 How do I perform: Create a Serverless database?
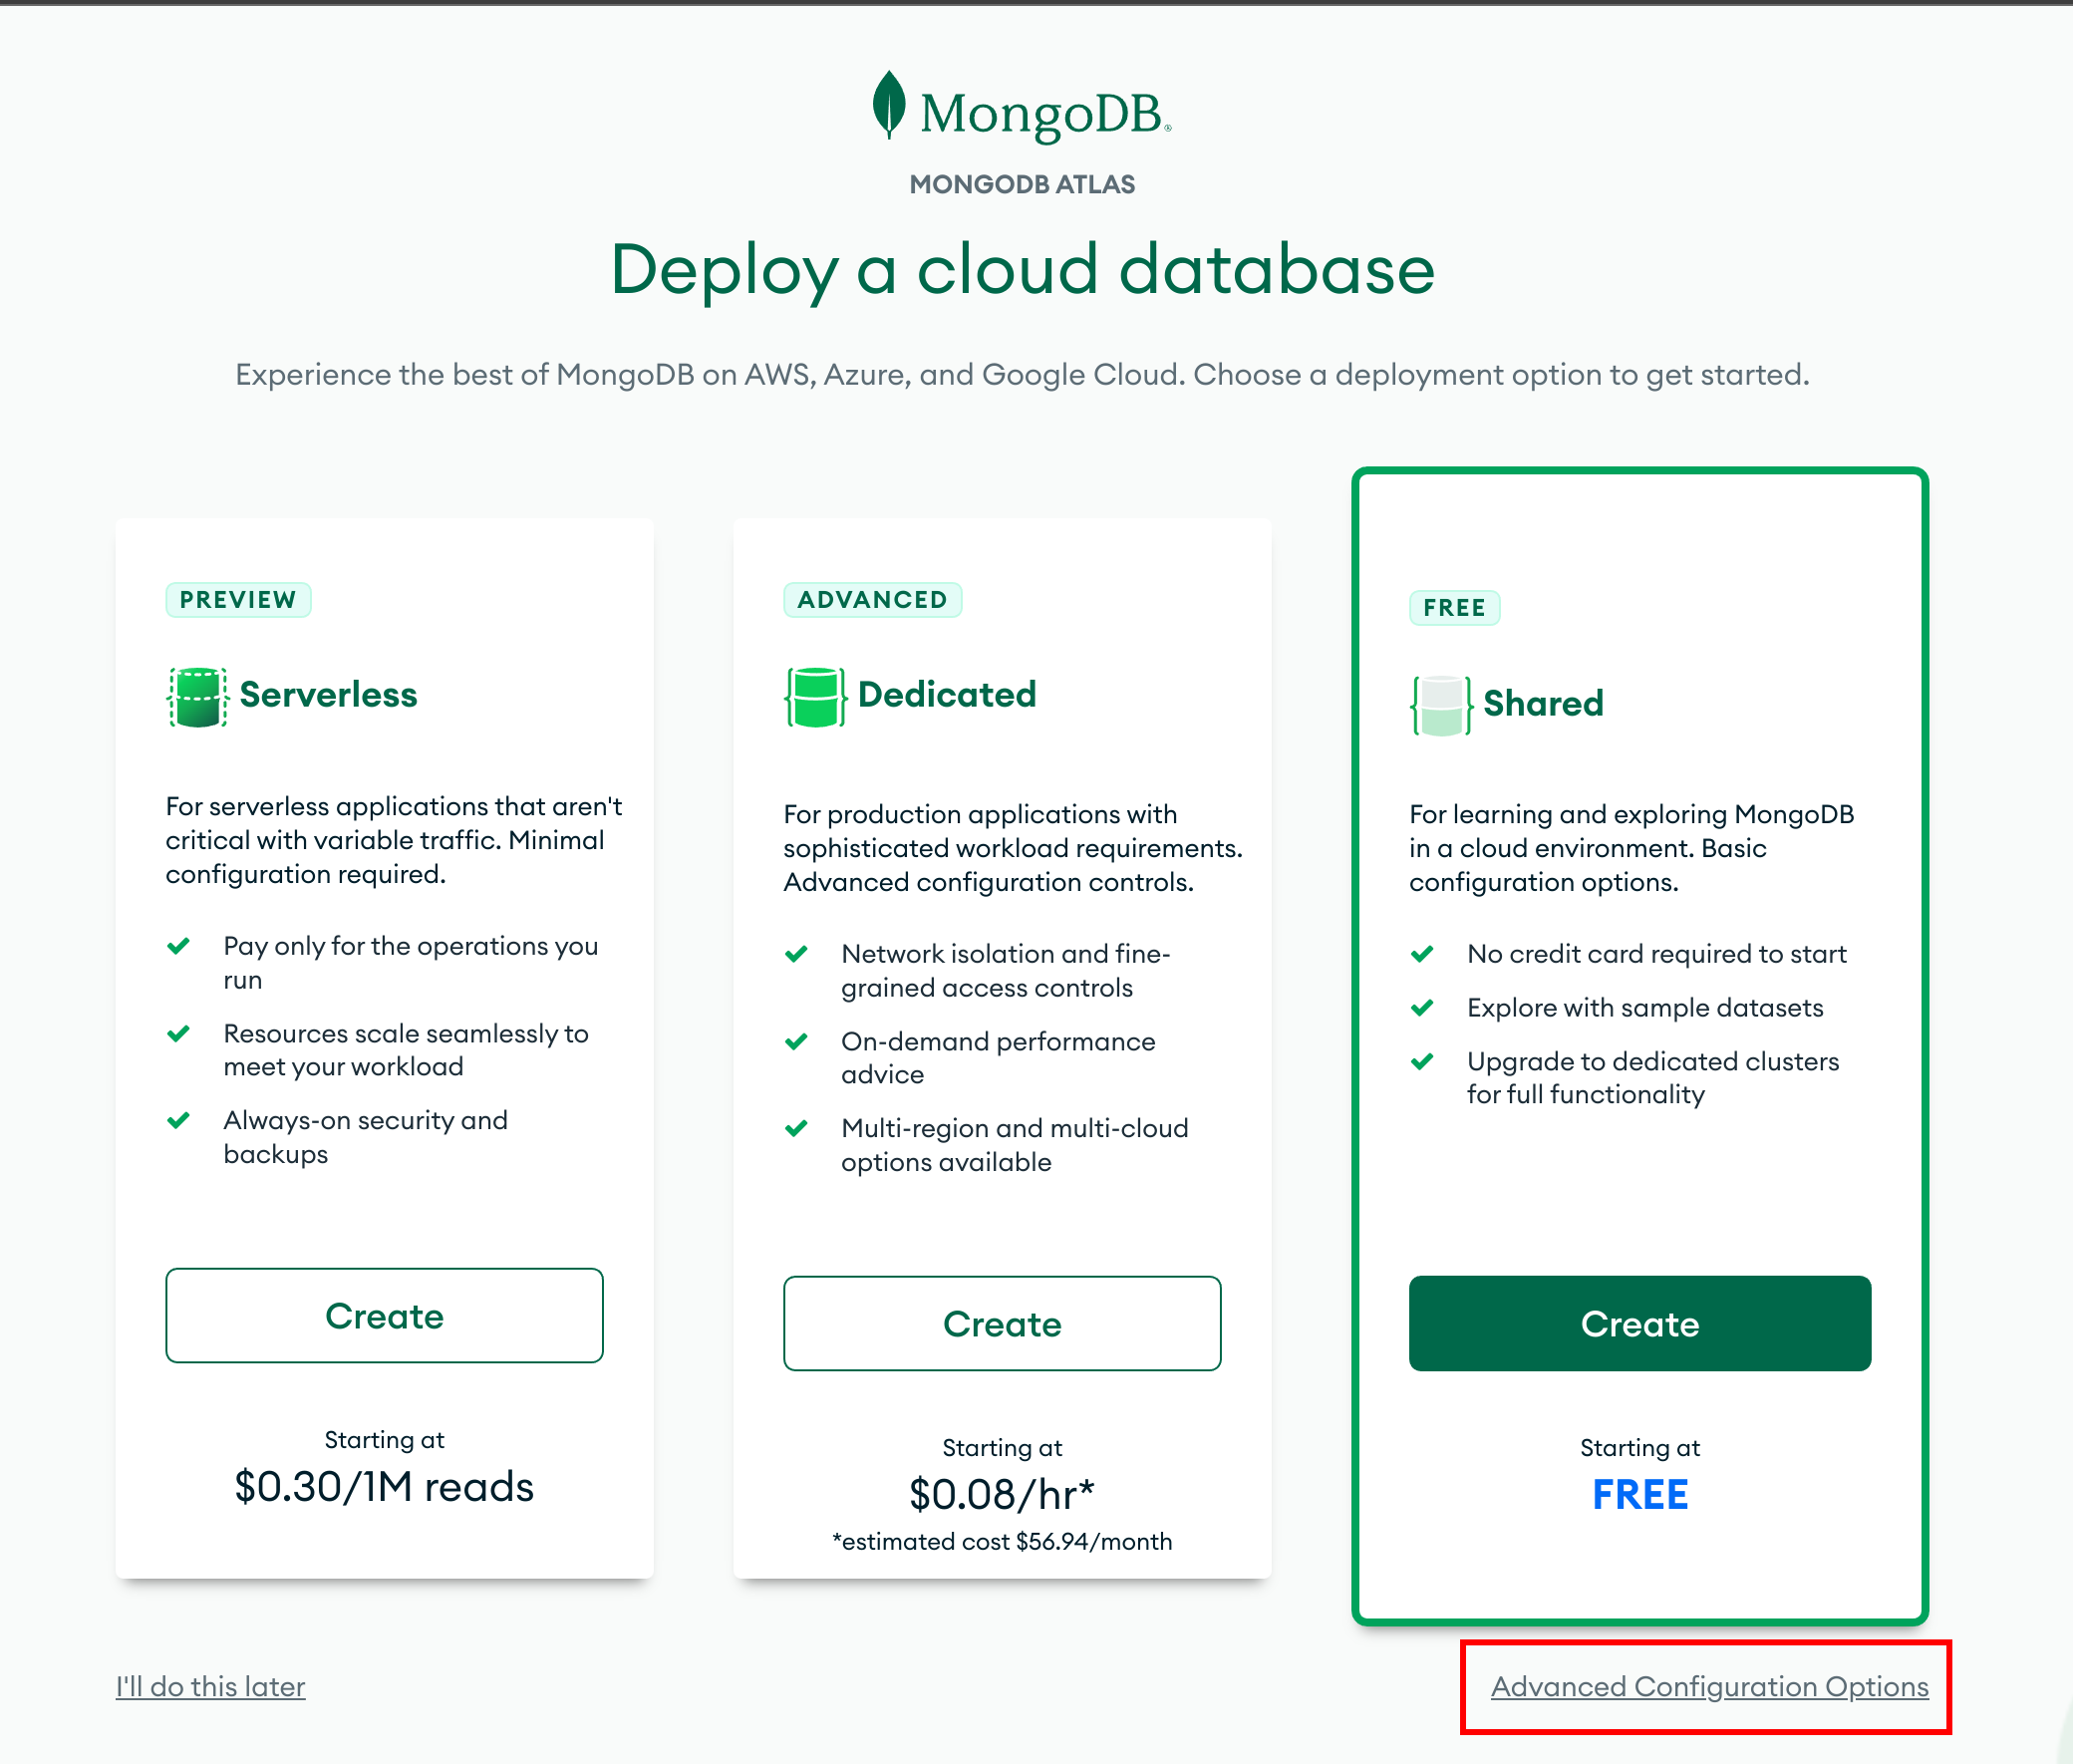pos(384,1315)
